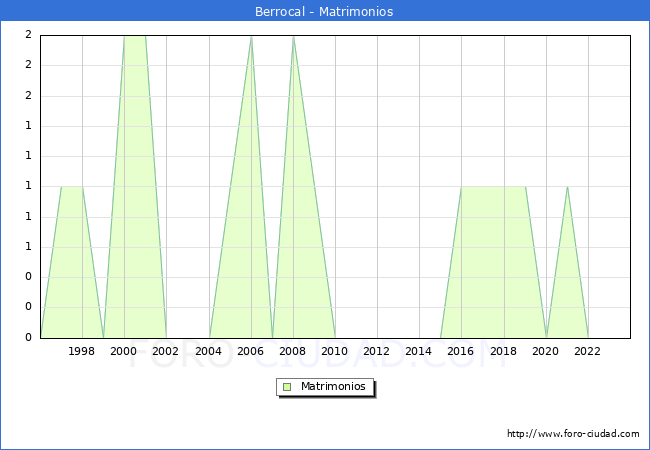Select the 2014 x-axis label
Screen dimensions: 650x450
point(419,351)
